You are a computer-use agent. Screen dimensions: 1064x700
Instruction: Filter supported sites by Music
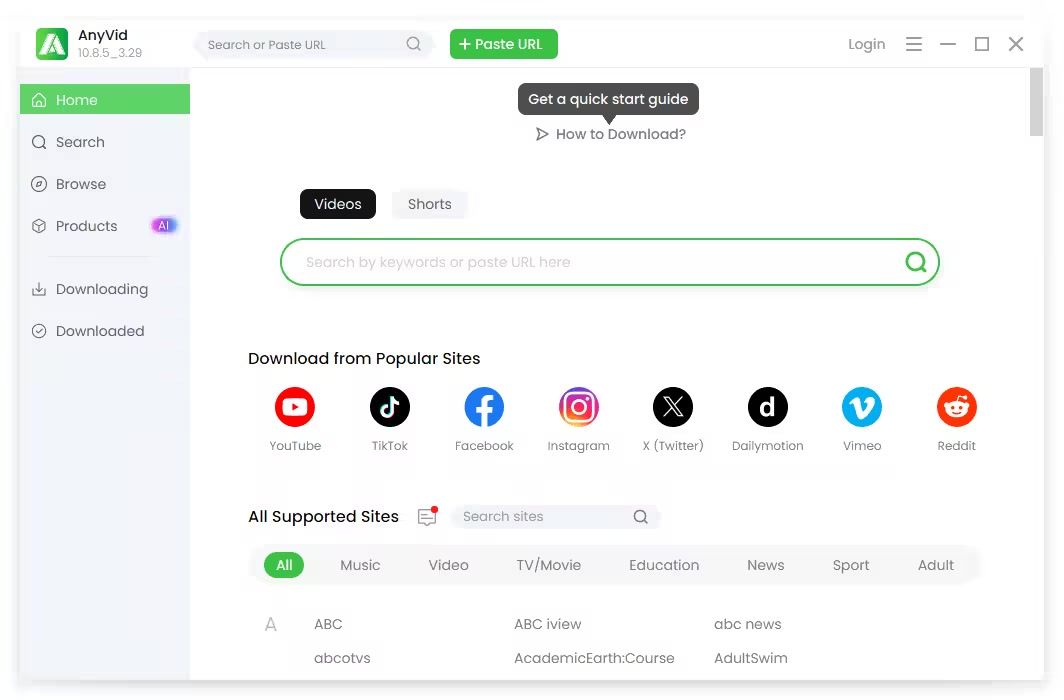point(360,565)
